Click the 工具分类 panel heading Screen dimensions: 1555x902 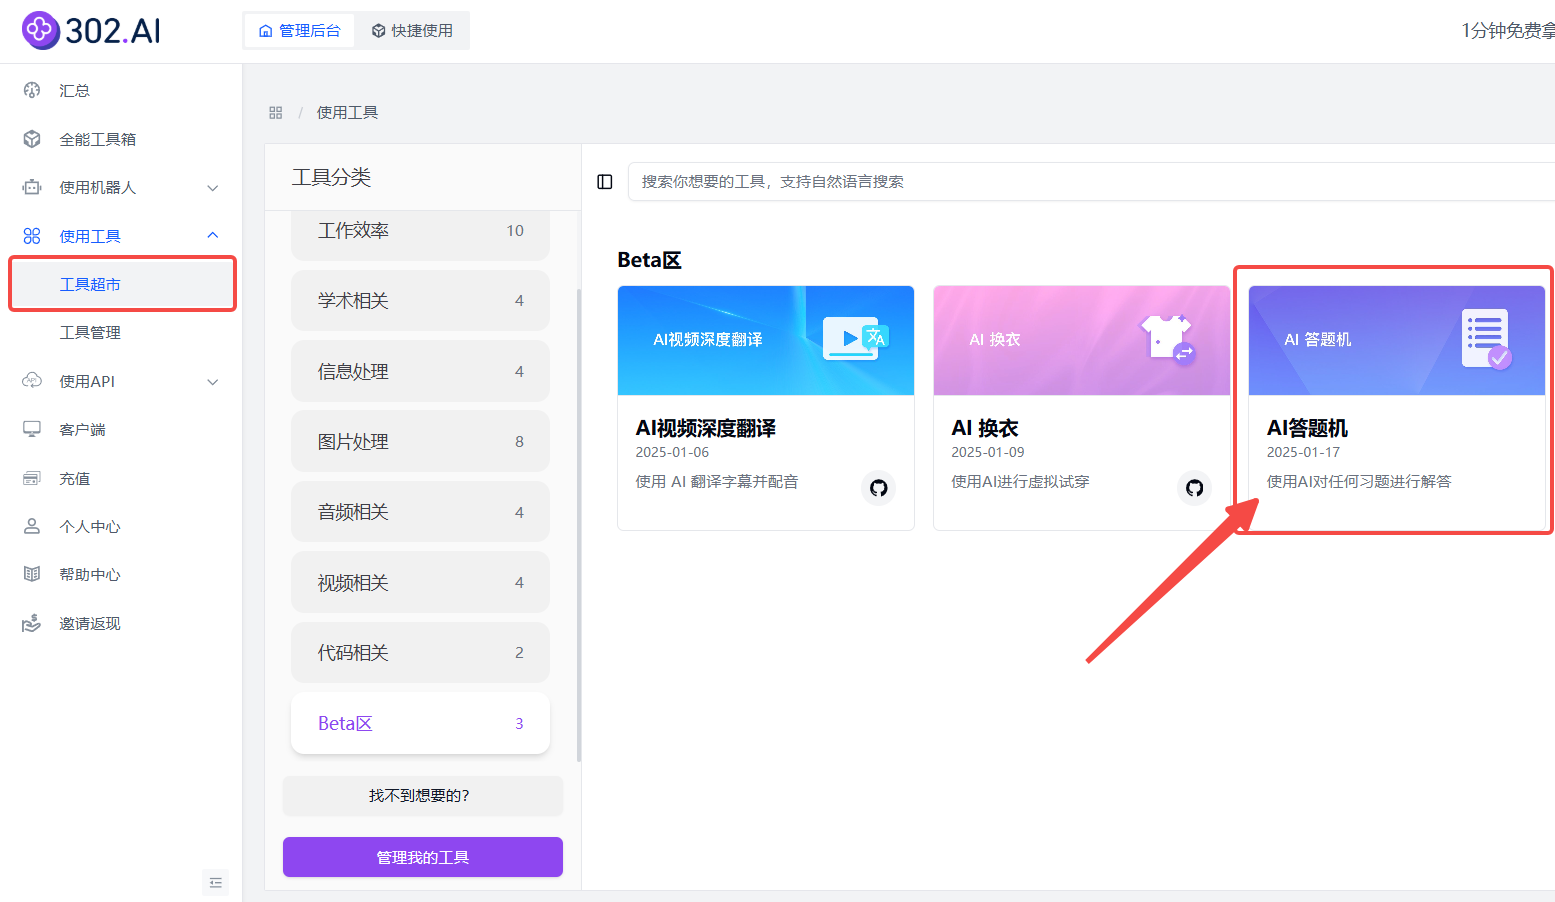point(331,177)
